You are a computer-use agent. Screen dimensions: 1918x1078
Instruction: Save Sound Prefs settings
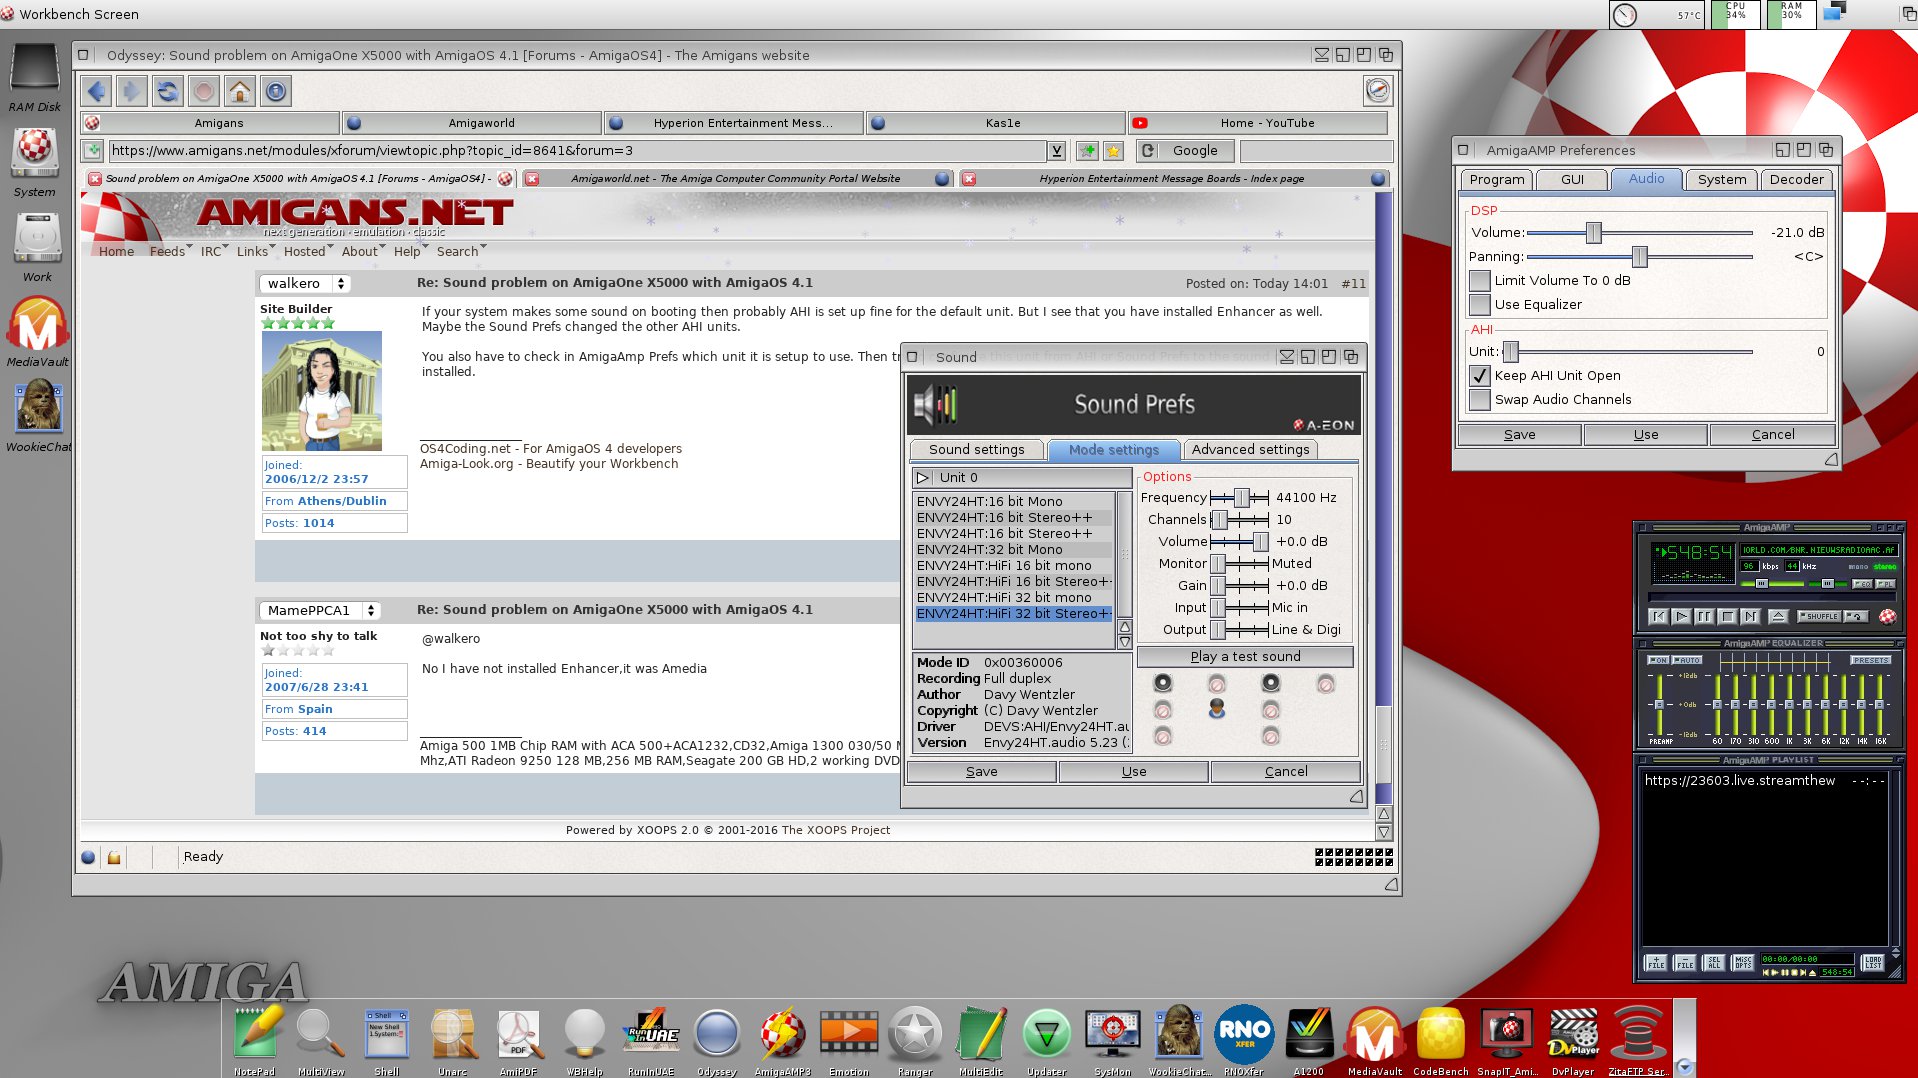click(x=981, y=772)
